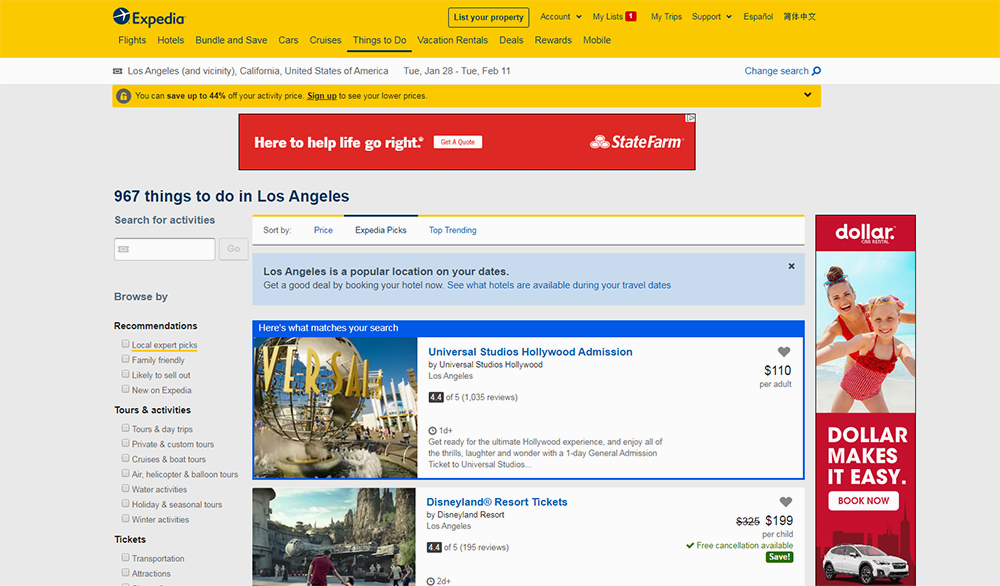The image size is (1000, 586).
Task: Check the Air, helicopter & balloon tours checkbox
Action: click(x=126, y=473)
